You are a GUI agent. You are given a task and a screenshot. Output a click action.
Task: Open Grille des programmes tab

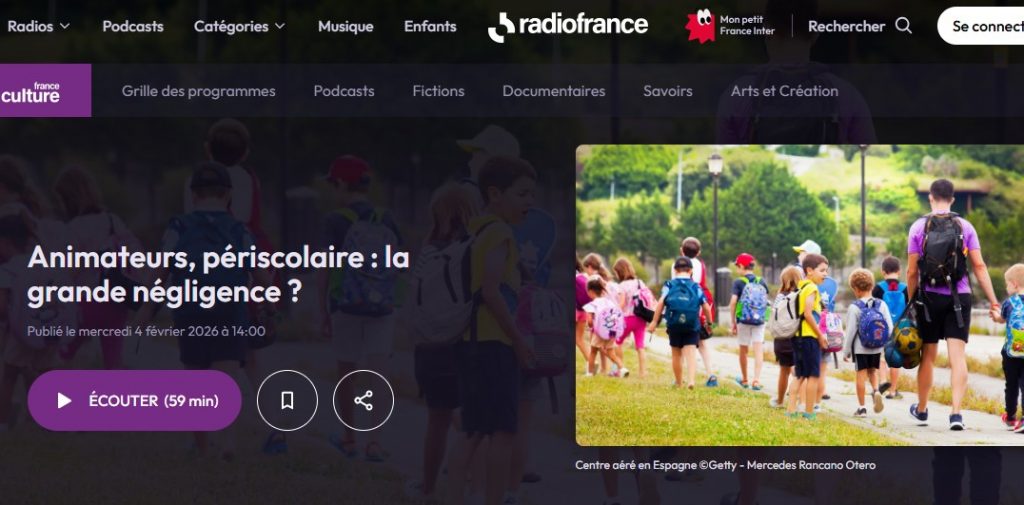(199, 91)
